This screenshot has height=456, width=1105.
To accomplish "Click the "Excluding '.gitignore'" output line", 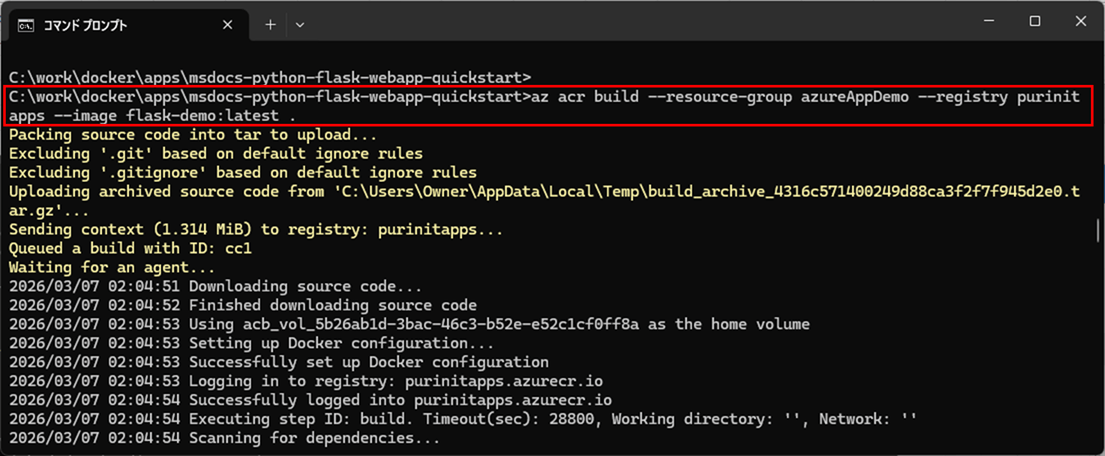I will pos(243,173).
